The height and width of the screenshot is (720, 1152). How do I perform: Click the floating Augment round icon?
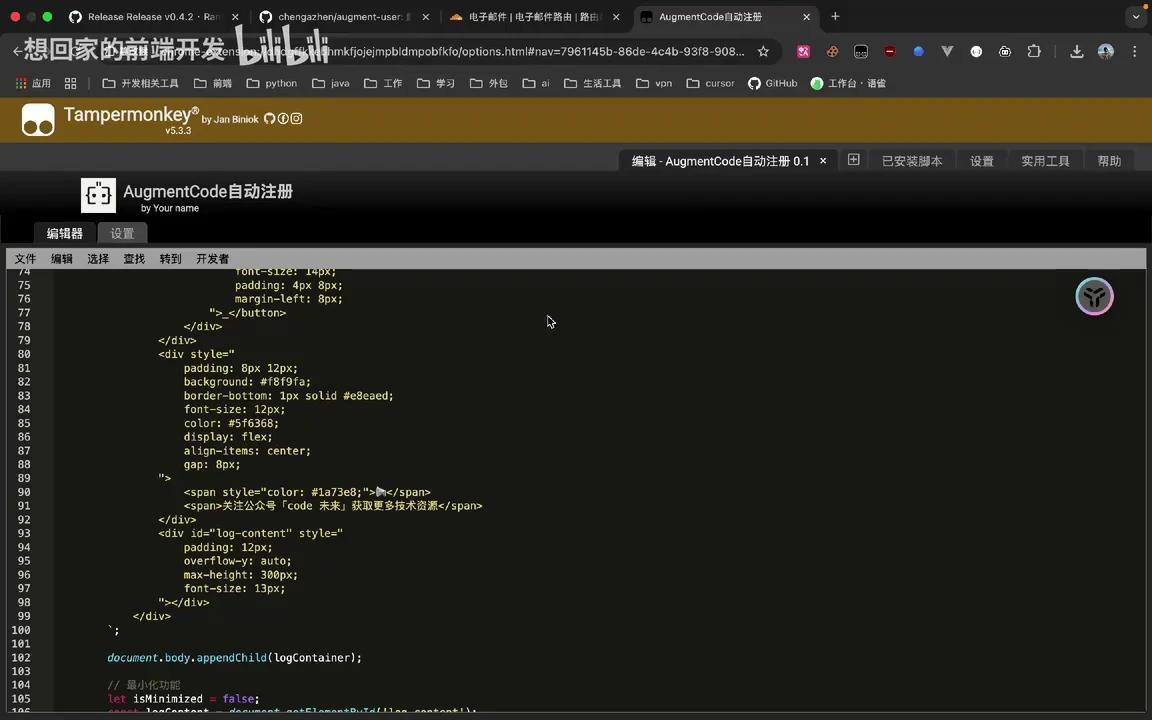(1094, 296)
